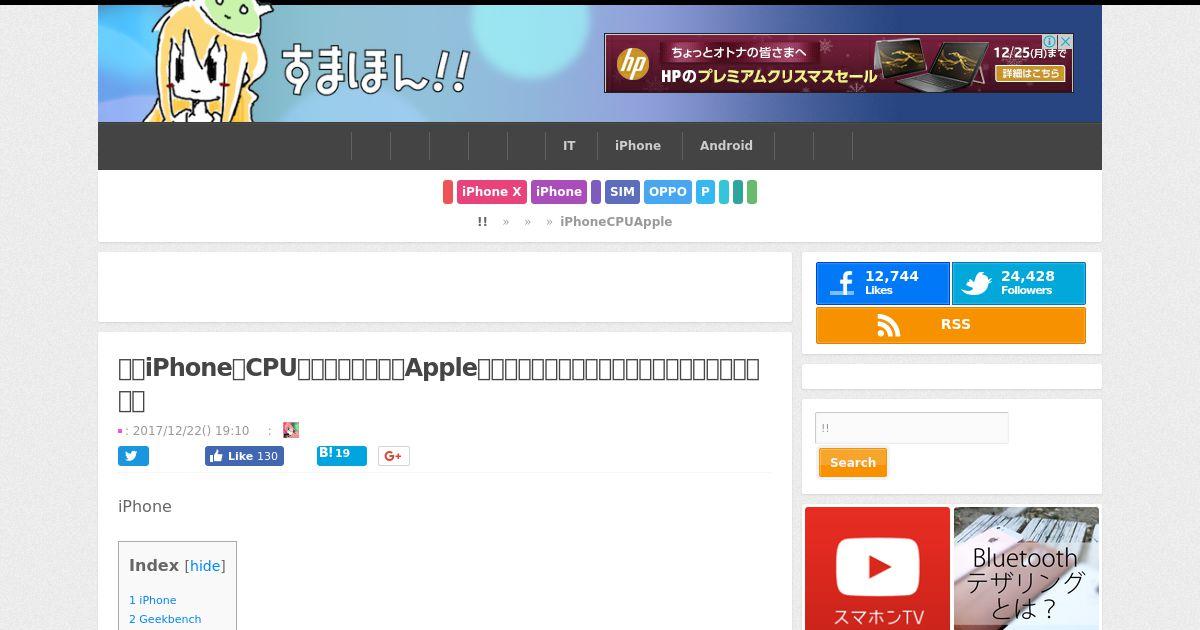Open the IT menu item
Screen dimensions: 1200x630
569,146
